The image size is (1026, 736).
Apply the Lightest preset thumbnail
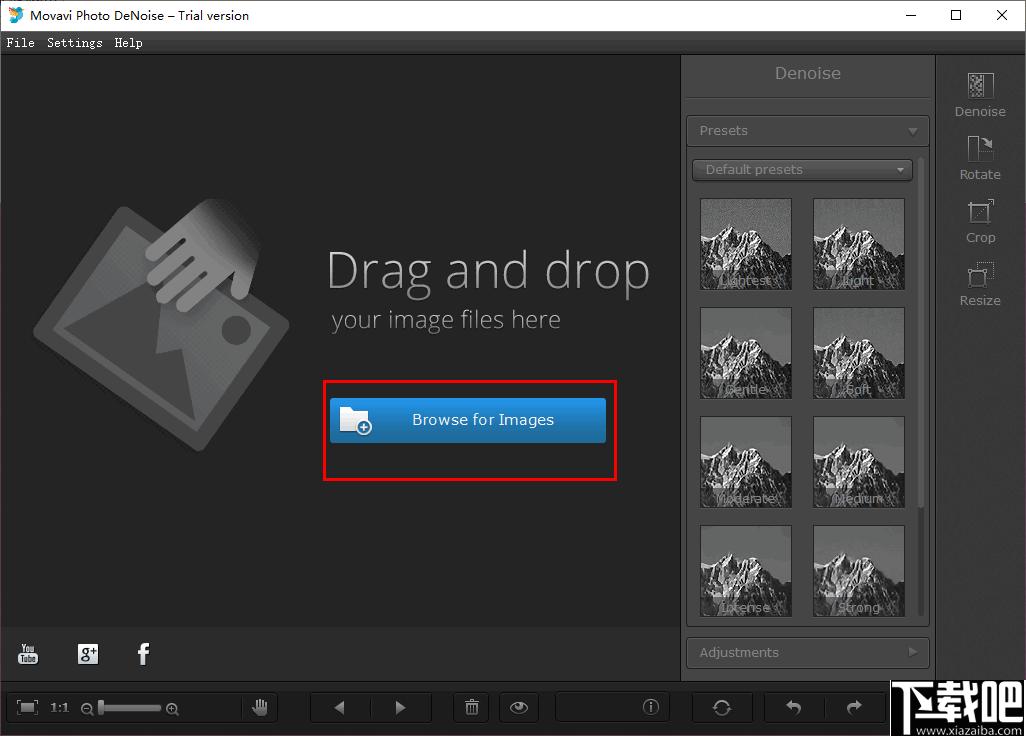[x=745, y=244]
